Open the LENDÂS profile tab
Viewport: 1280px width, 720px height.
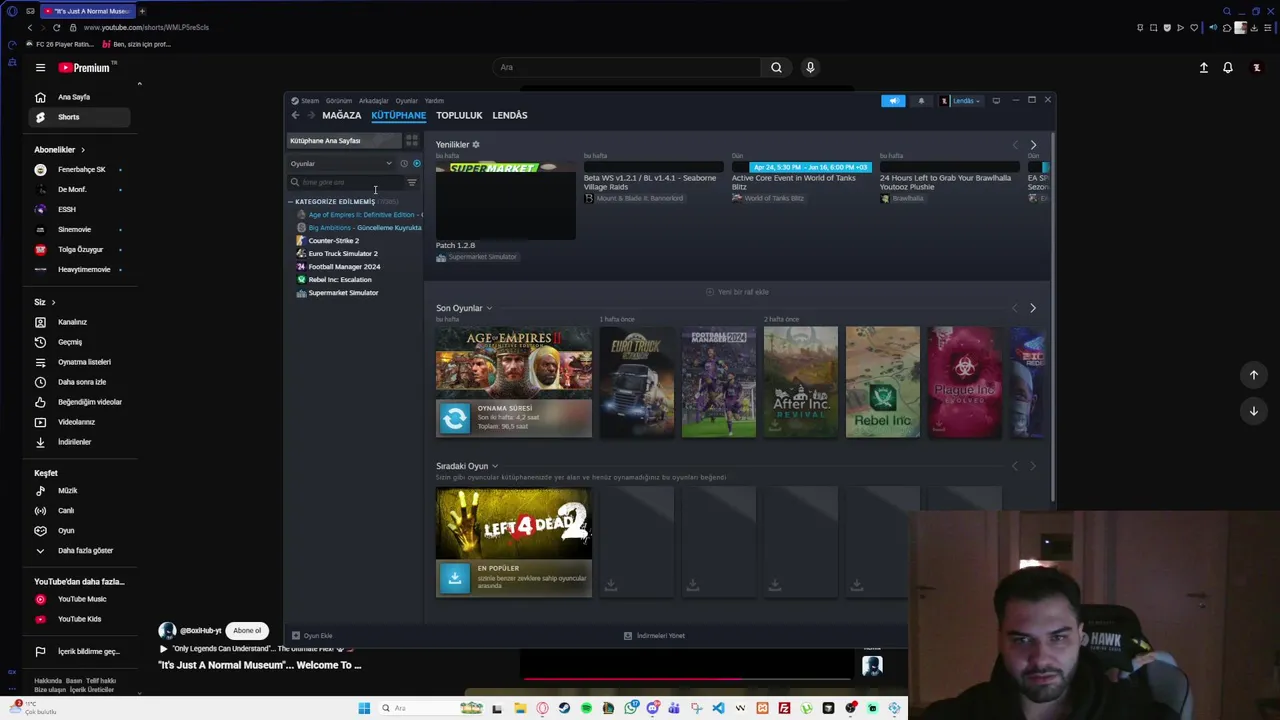(510, 116)
